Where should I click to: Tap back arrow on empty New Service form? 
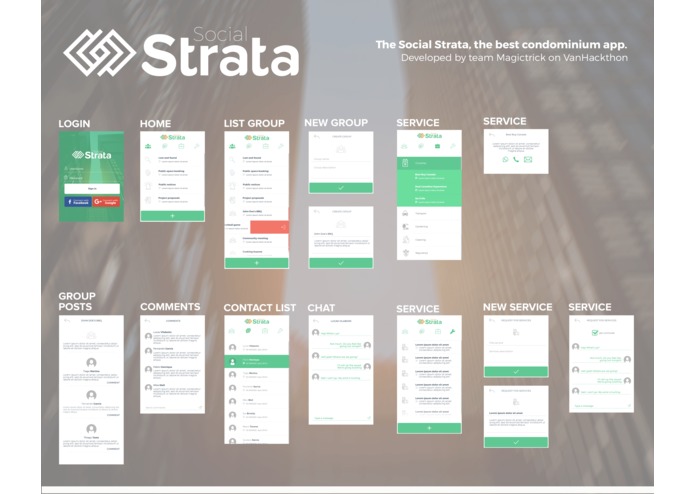pyautogui.click(x=492, y=320)
